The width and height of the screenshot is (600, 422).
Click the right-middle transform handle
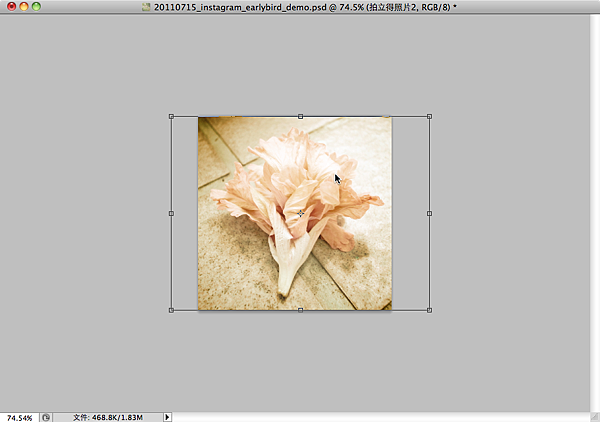[x=429, y=213]
